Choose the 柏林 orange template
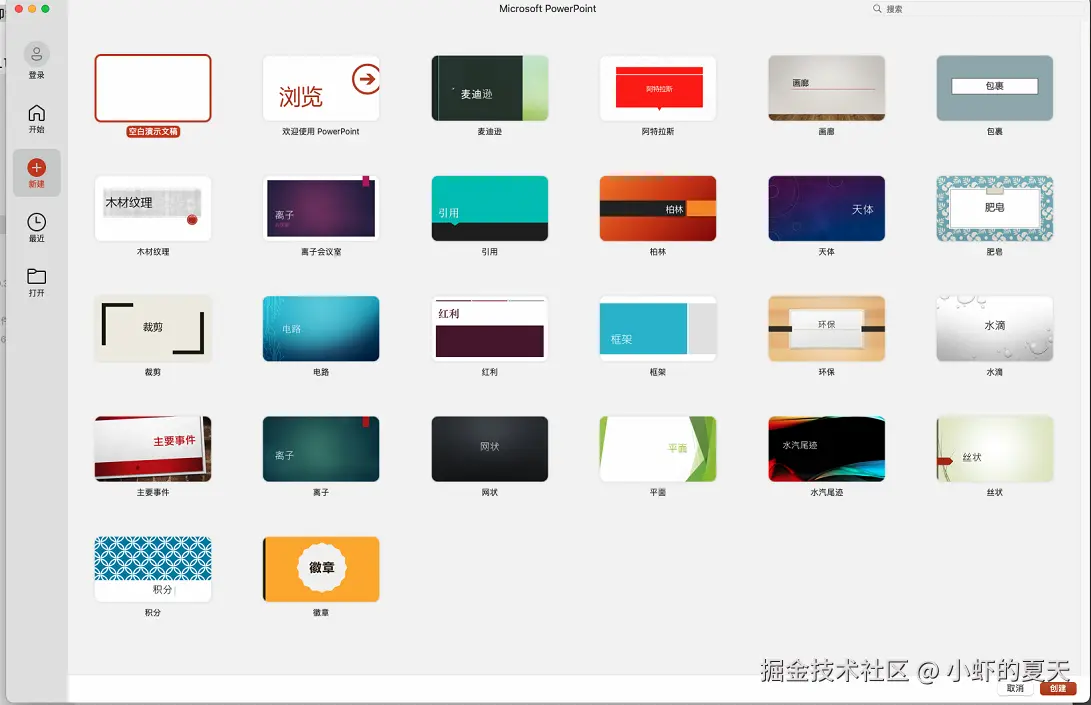The width and height of the screenshot is (1091, 705). tap(658, 209)
